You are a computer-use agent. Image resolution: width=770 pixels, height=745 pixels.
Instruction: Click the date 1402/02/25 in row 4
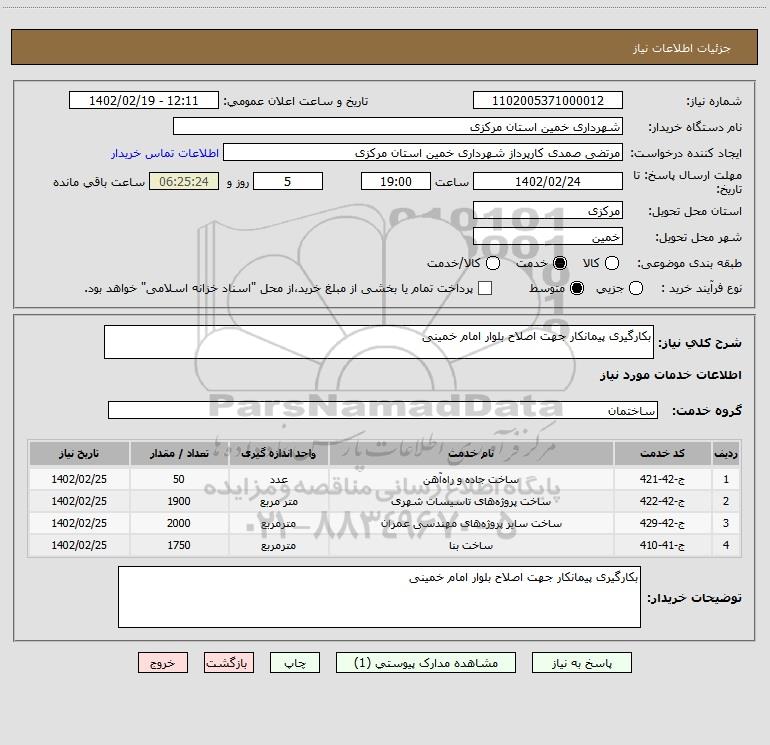click(x=79, y=545)
